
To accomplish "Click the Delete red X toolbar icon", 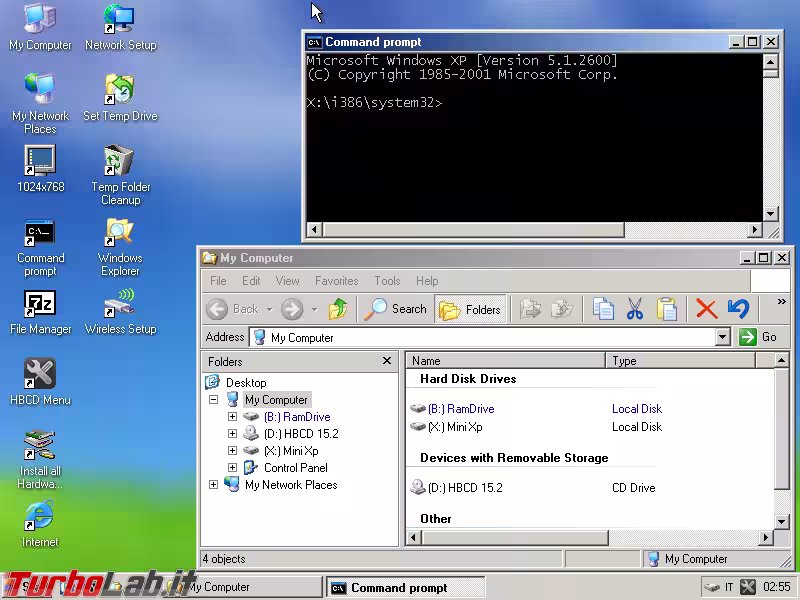I will 706,309.
